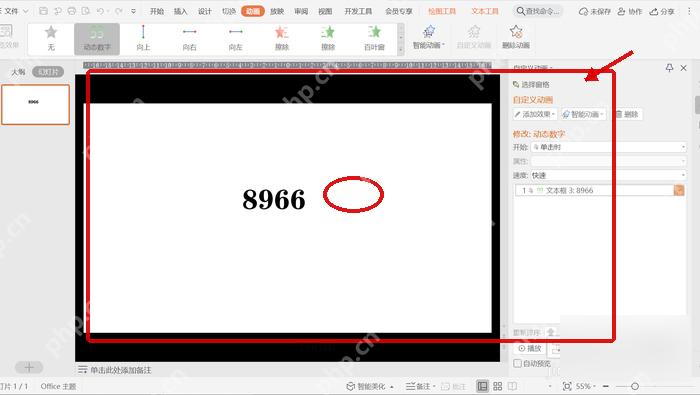This screenshot has height=395, width=700.
Task: Toggle the 备注 notes button in status bar
Action: tap(421, 387)
